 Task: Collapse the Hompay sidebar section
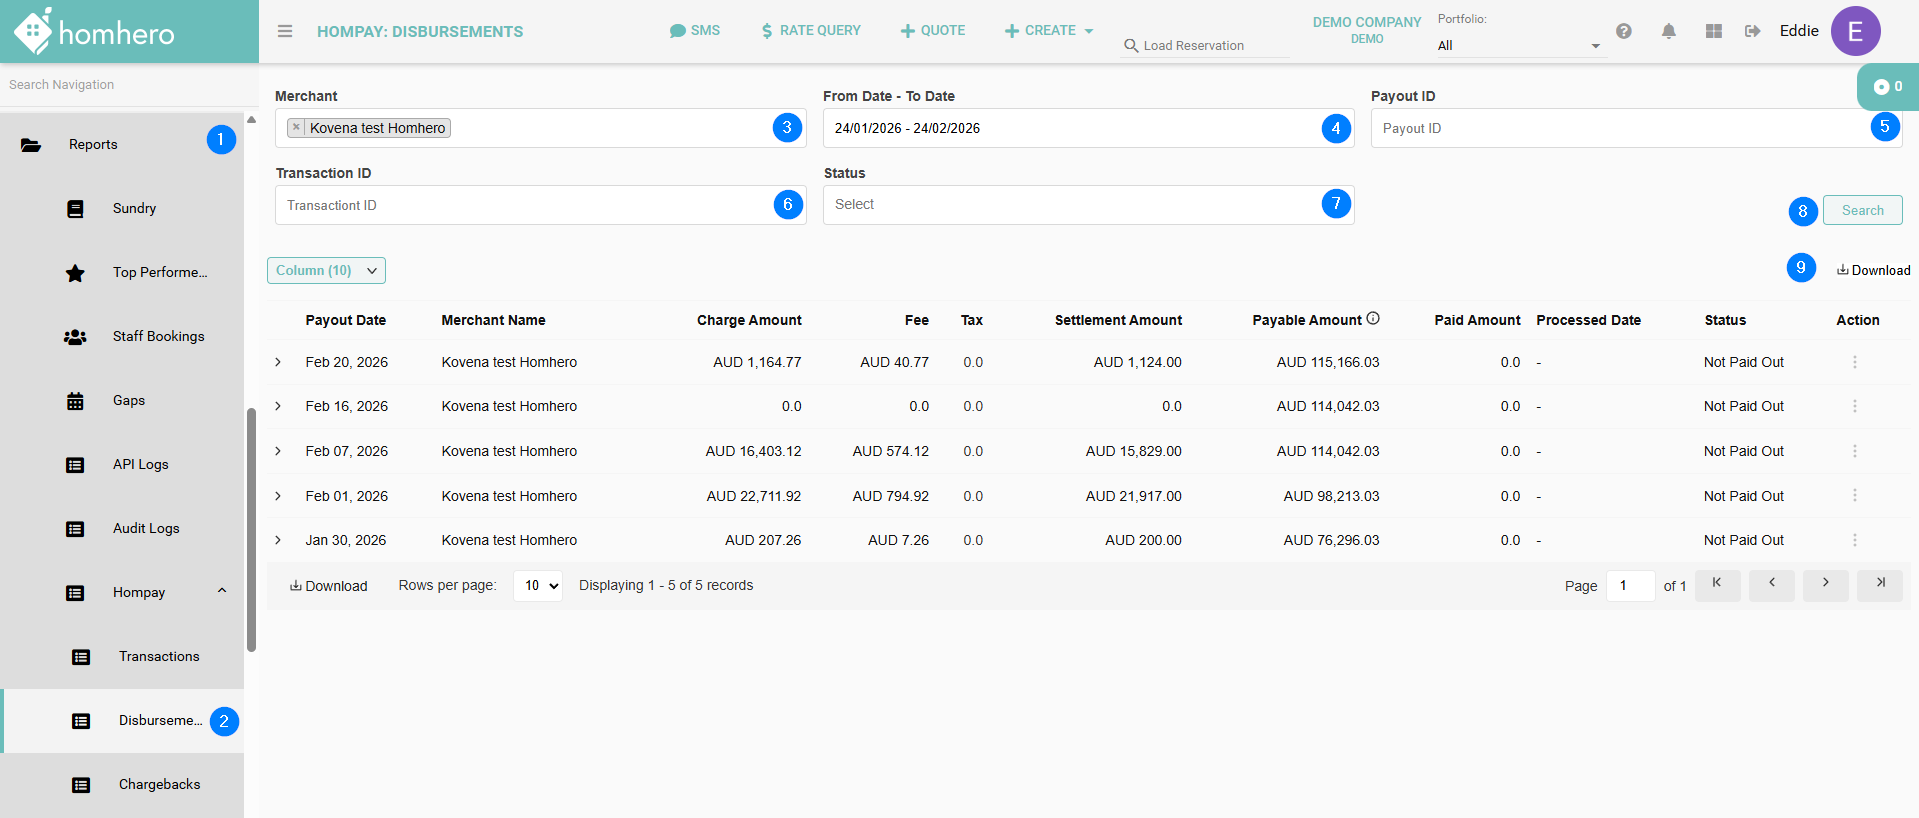[222, 591]
